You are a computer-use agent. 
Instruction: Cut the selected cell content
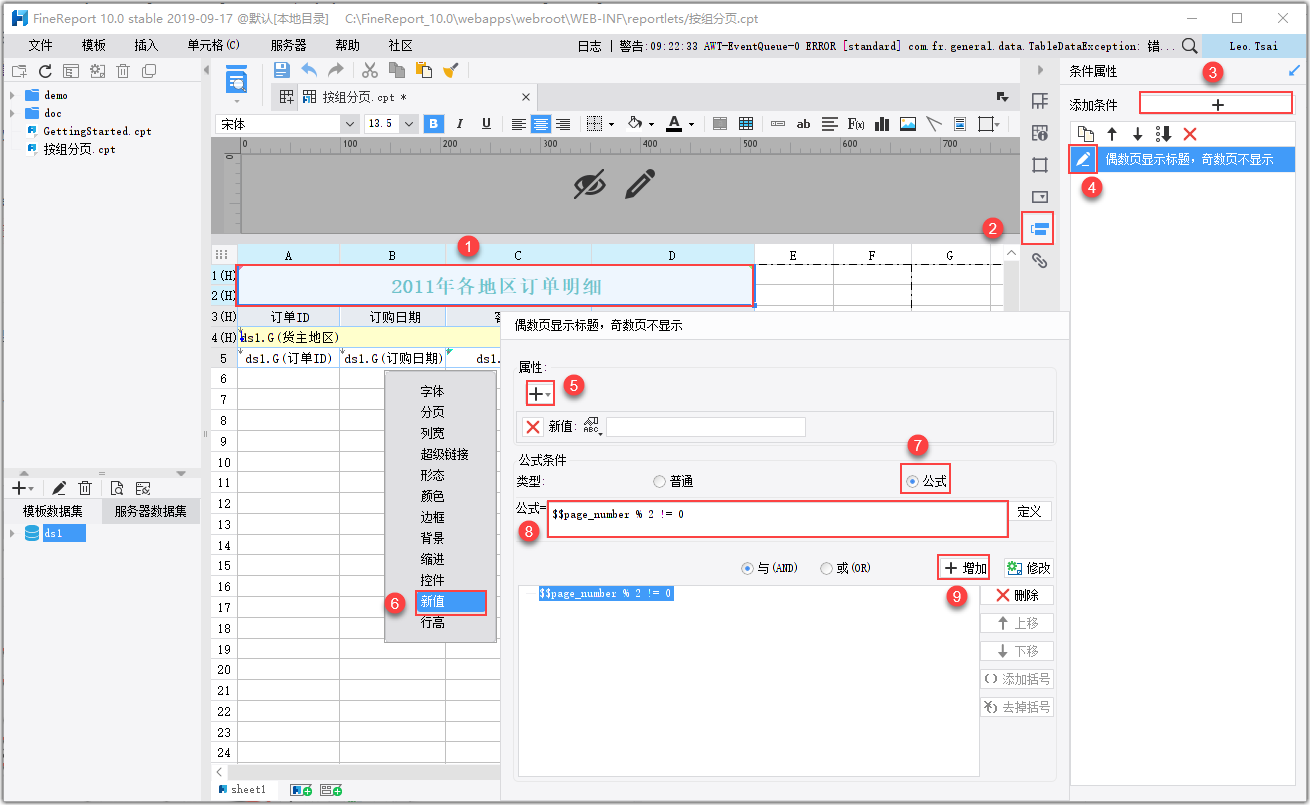click(370, 70)
